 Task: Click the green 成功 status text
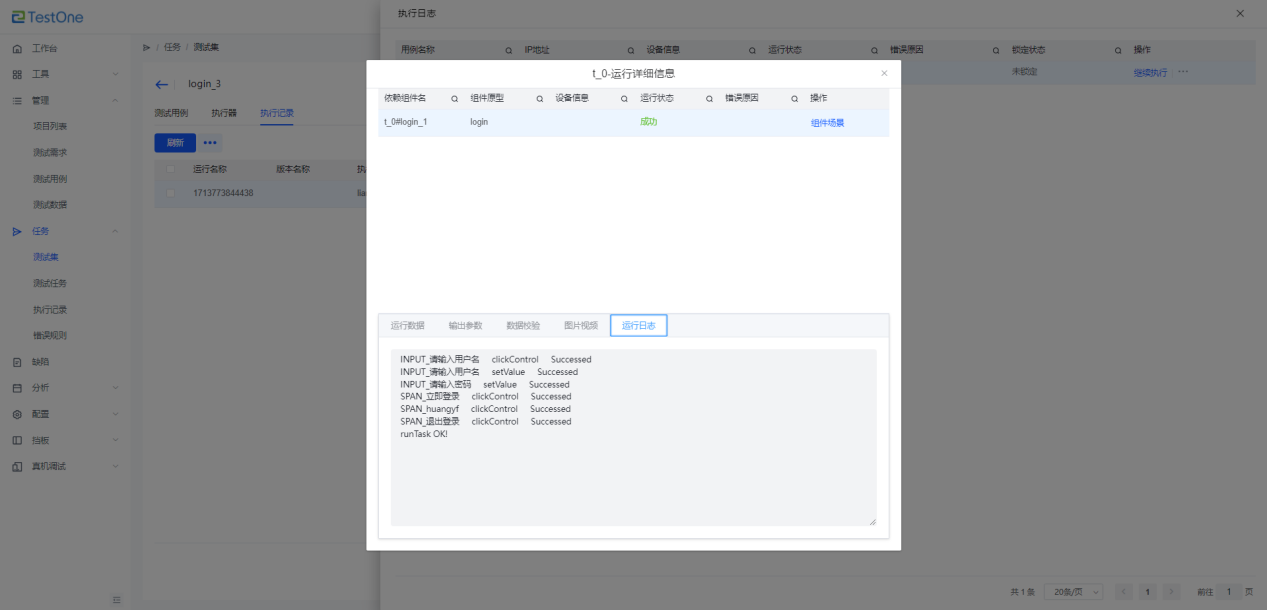[649, 122]
